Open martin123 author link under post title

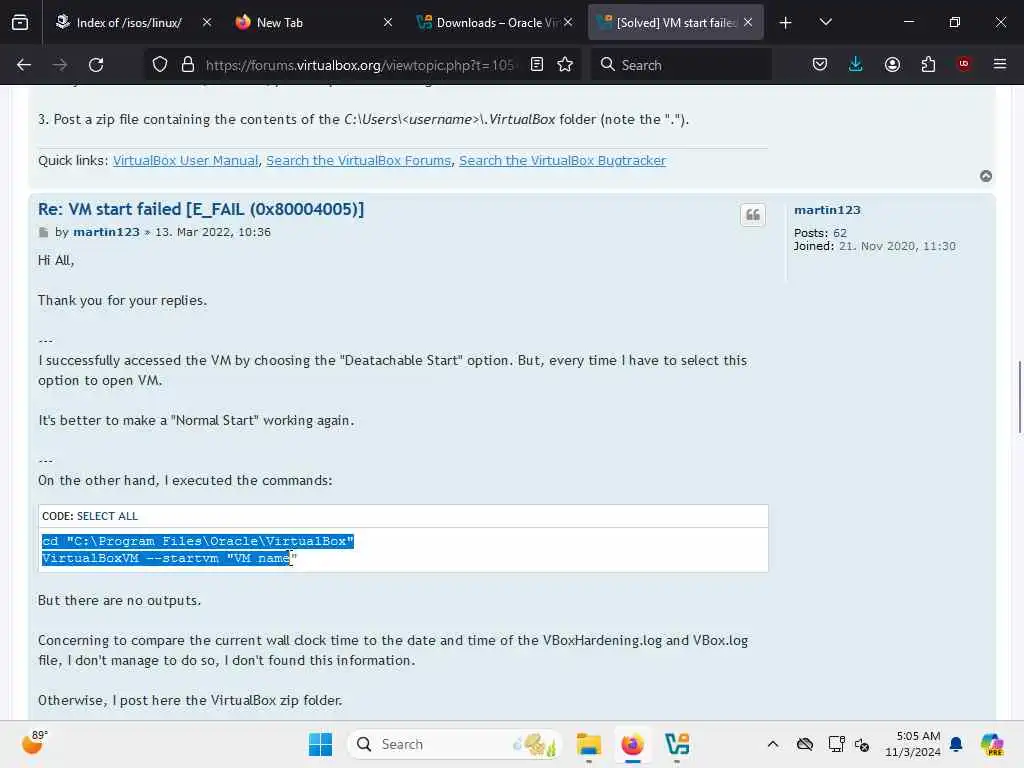tap(106, 232)
